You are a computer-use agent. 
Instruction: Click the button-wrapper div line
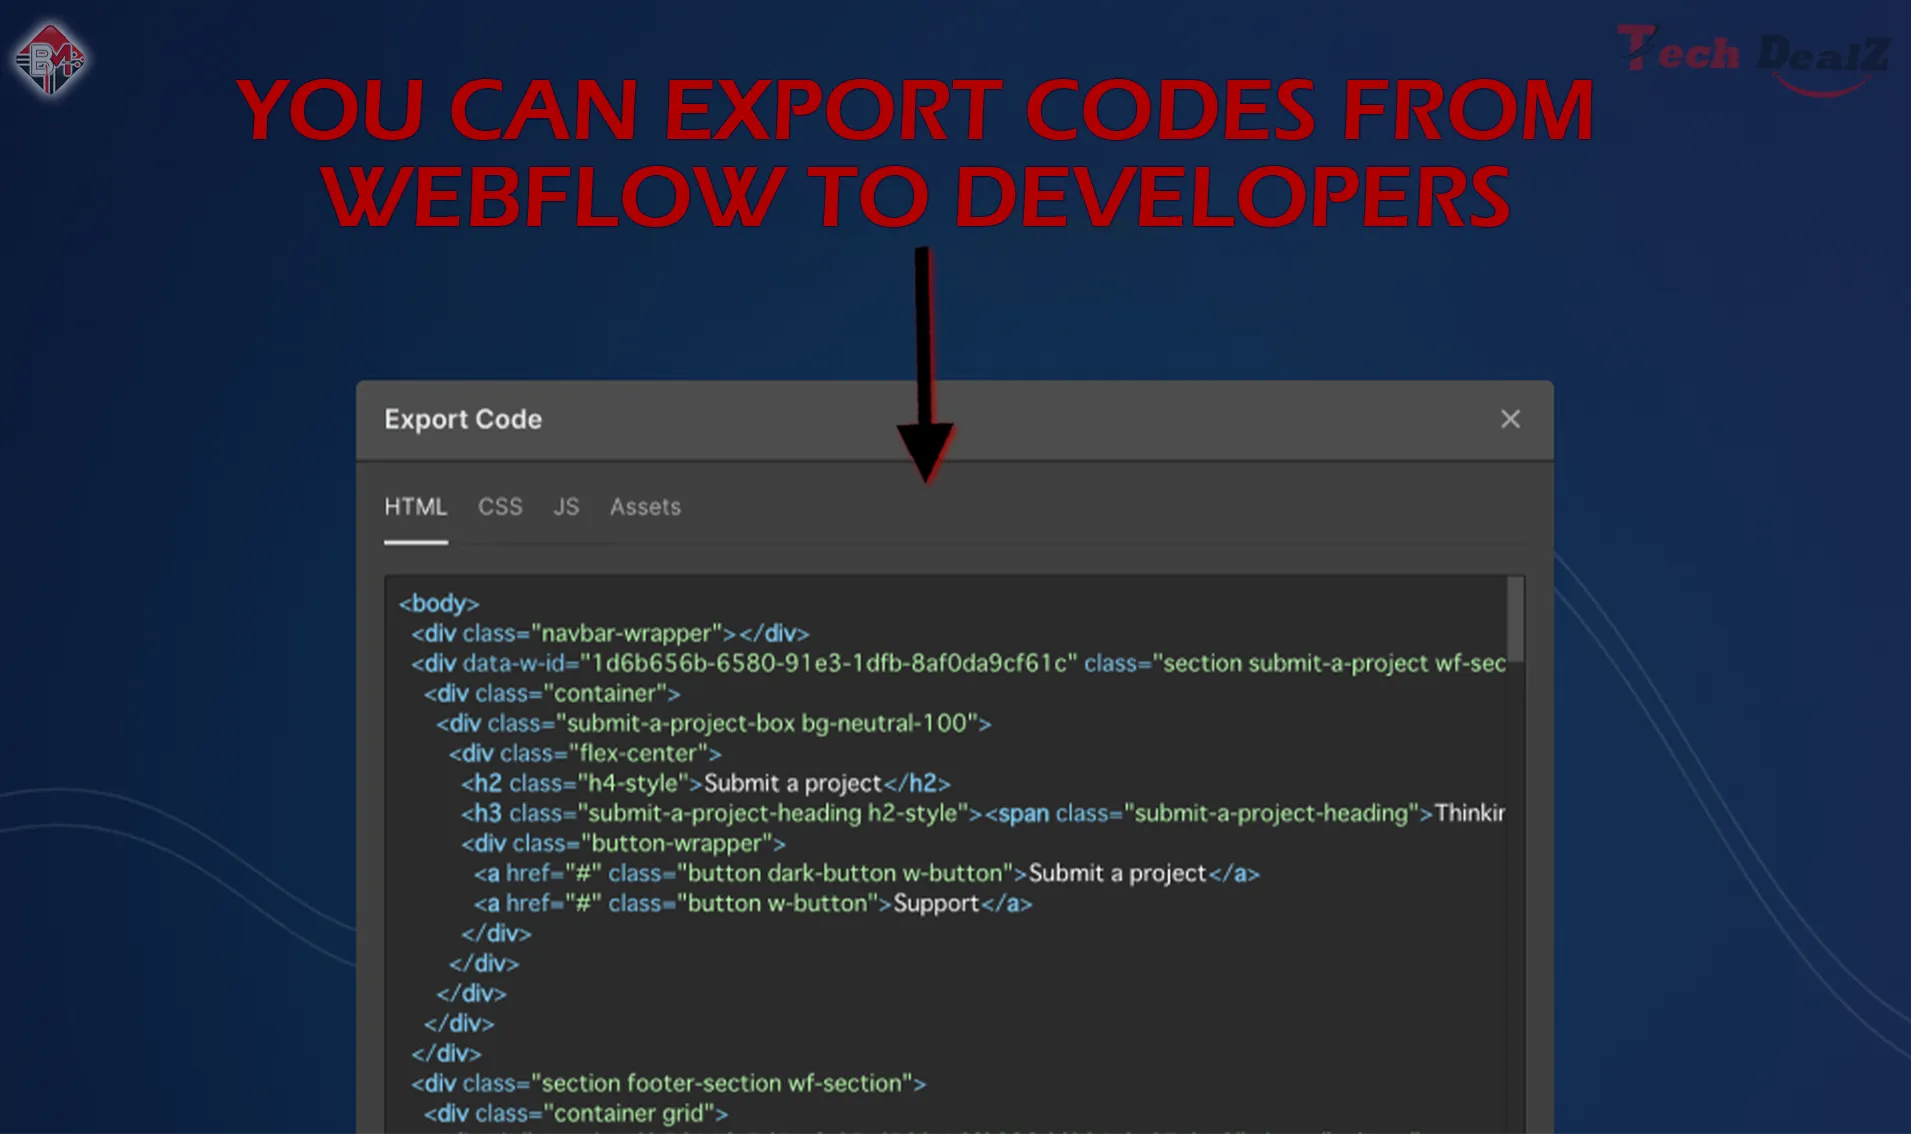pyautogui.click(x=623, y=843)
